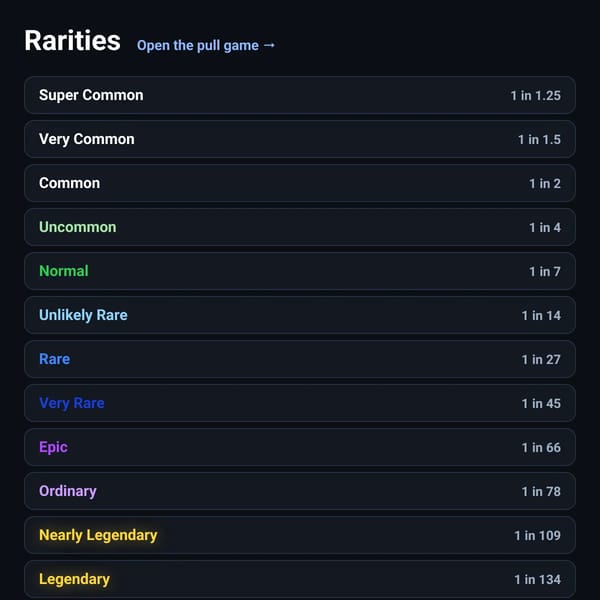This screenshot has width=600, height=600.
Task: Select the Rare rarity row
Action: coord(300,359)
